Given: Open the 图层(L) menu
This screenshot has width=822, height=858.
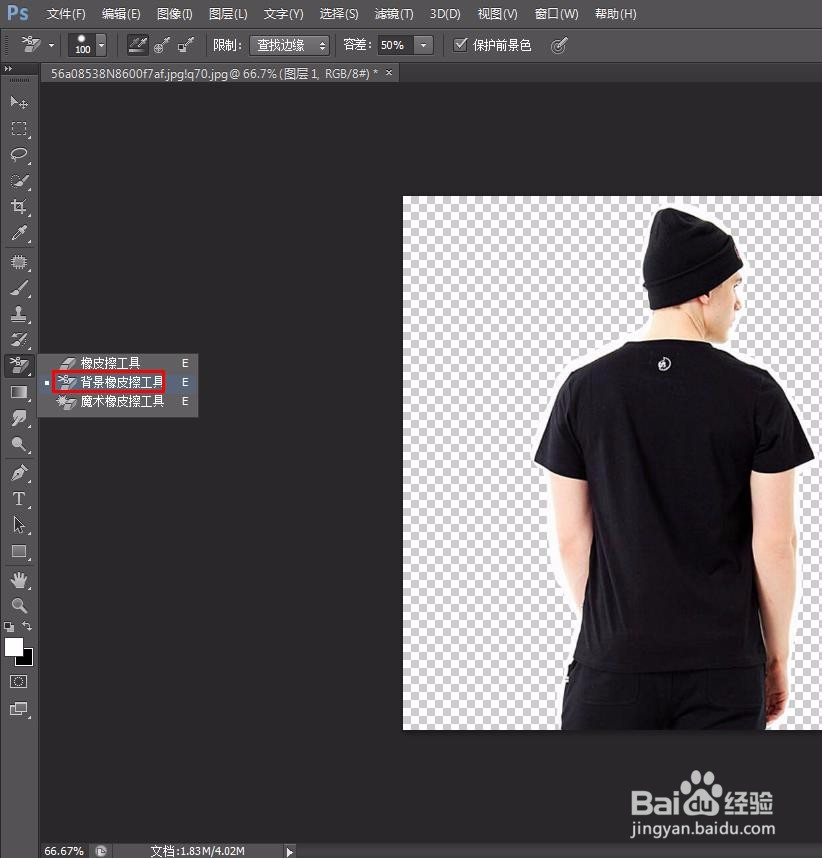Looking at the screenshot, I should coord(228,14).
